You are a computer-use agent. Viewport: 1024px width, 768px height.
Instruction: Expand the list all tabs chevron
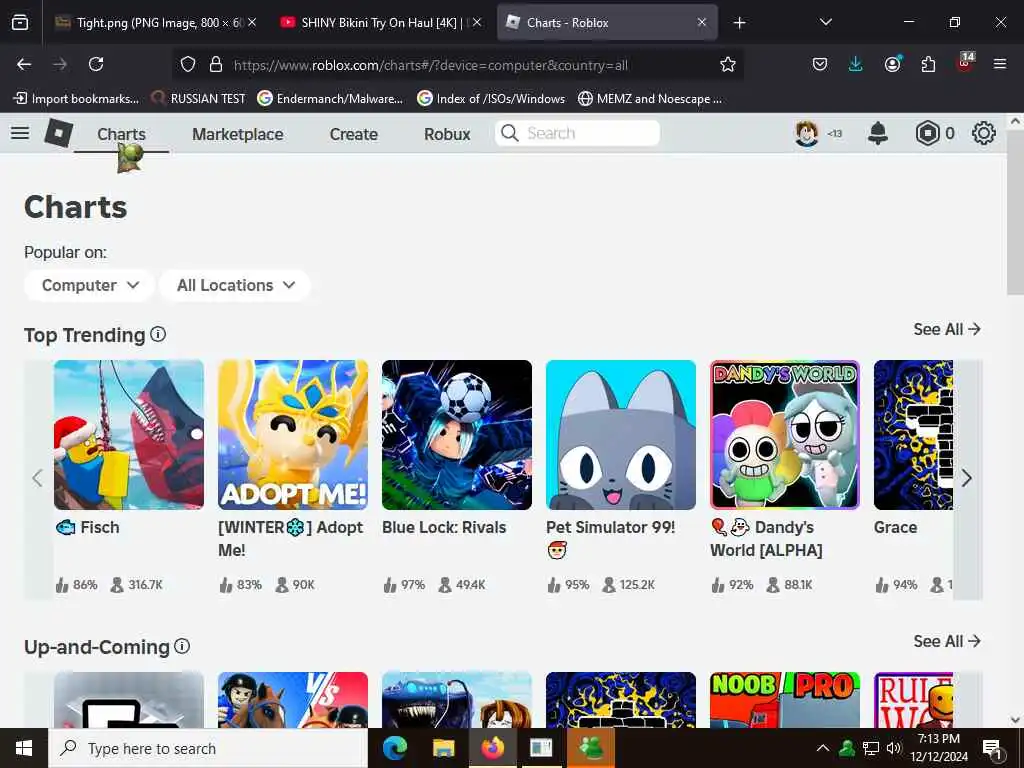click(825, 22)
